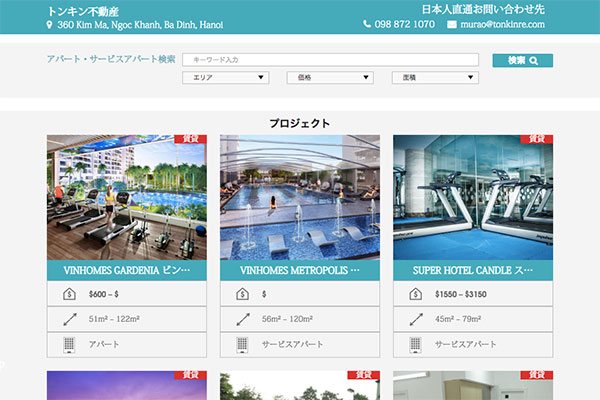Focus the キーワード入力 keyword field
This screenshot has height=400, width=600.
[331, 60]
